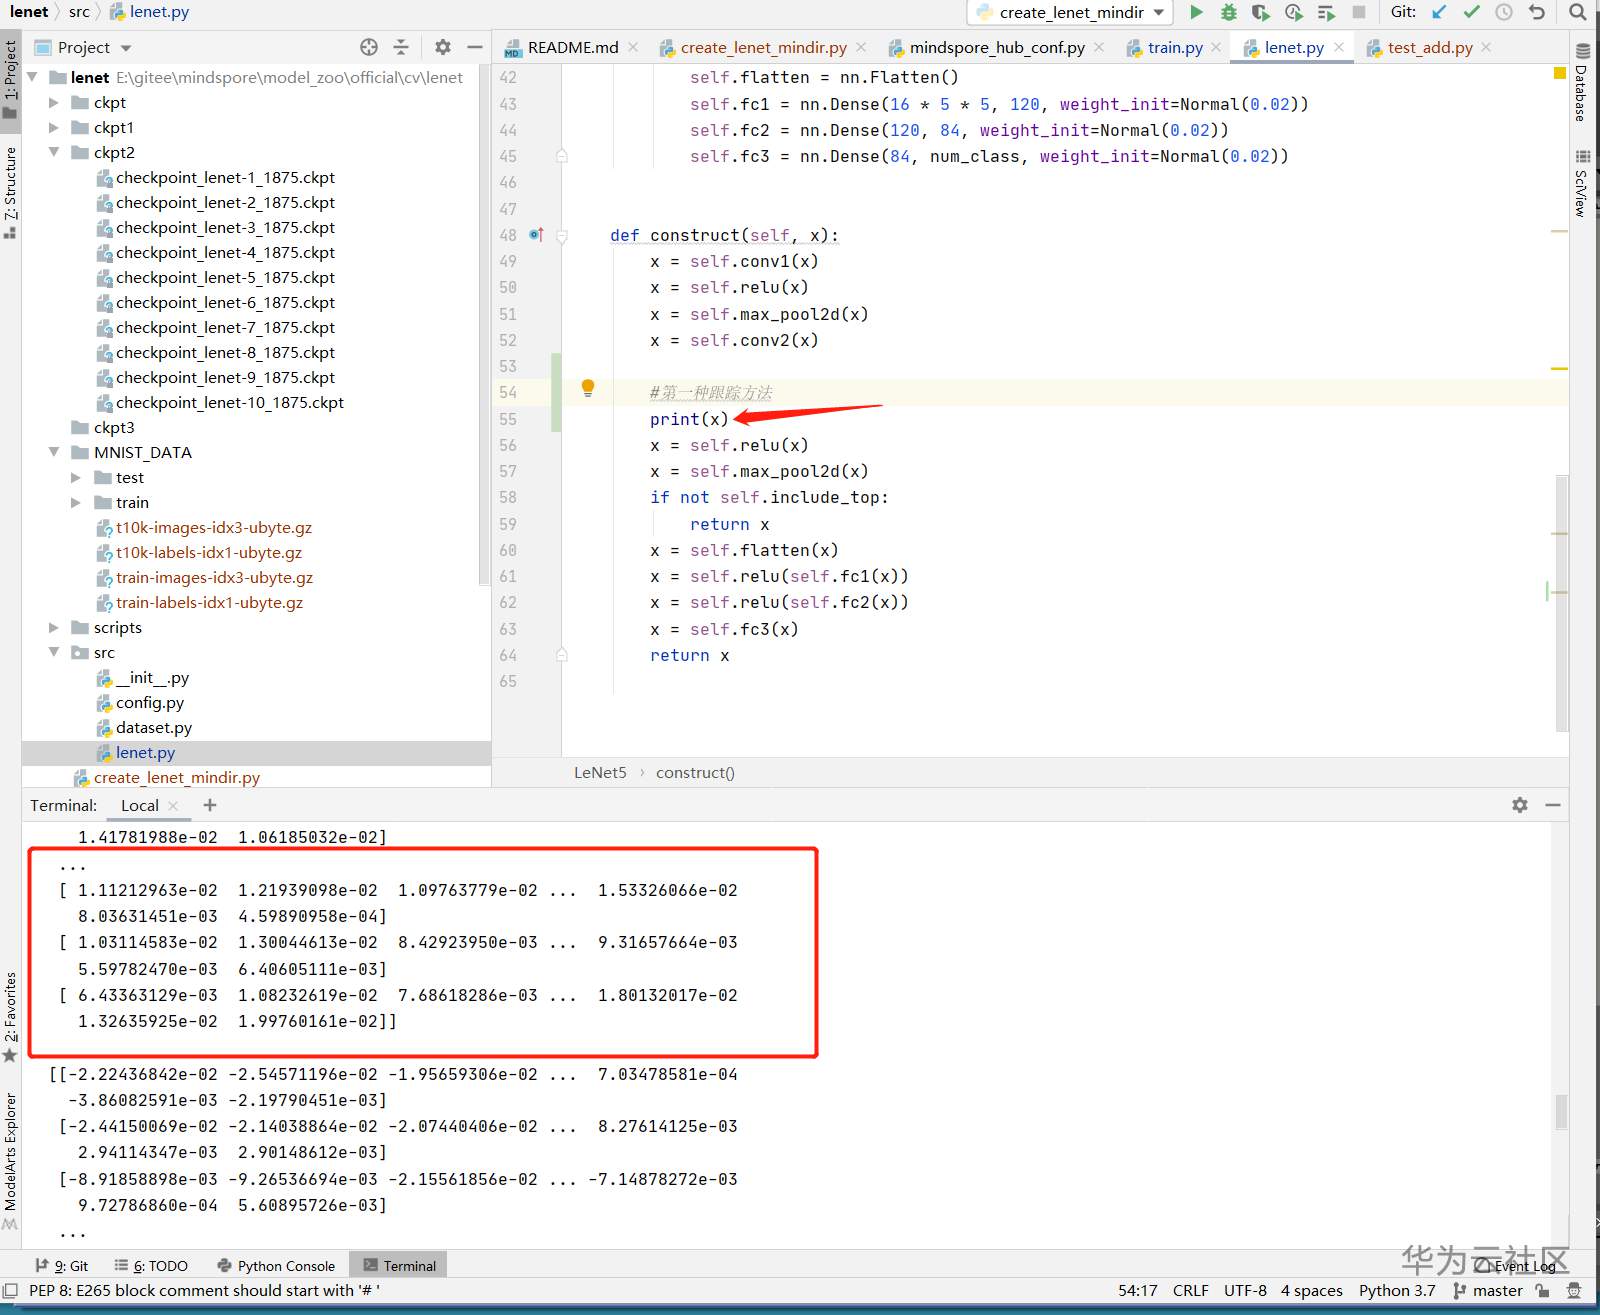Switch to mindspore_hub_conf.py tab
This screenshot has width=1600, height=1315.
997,47
